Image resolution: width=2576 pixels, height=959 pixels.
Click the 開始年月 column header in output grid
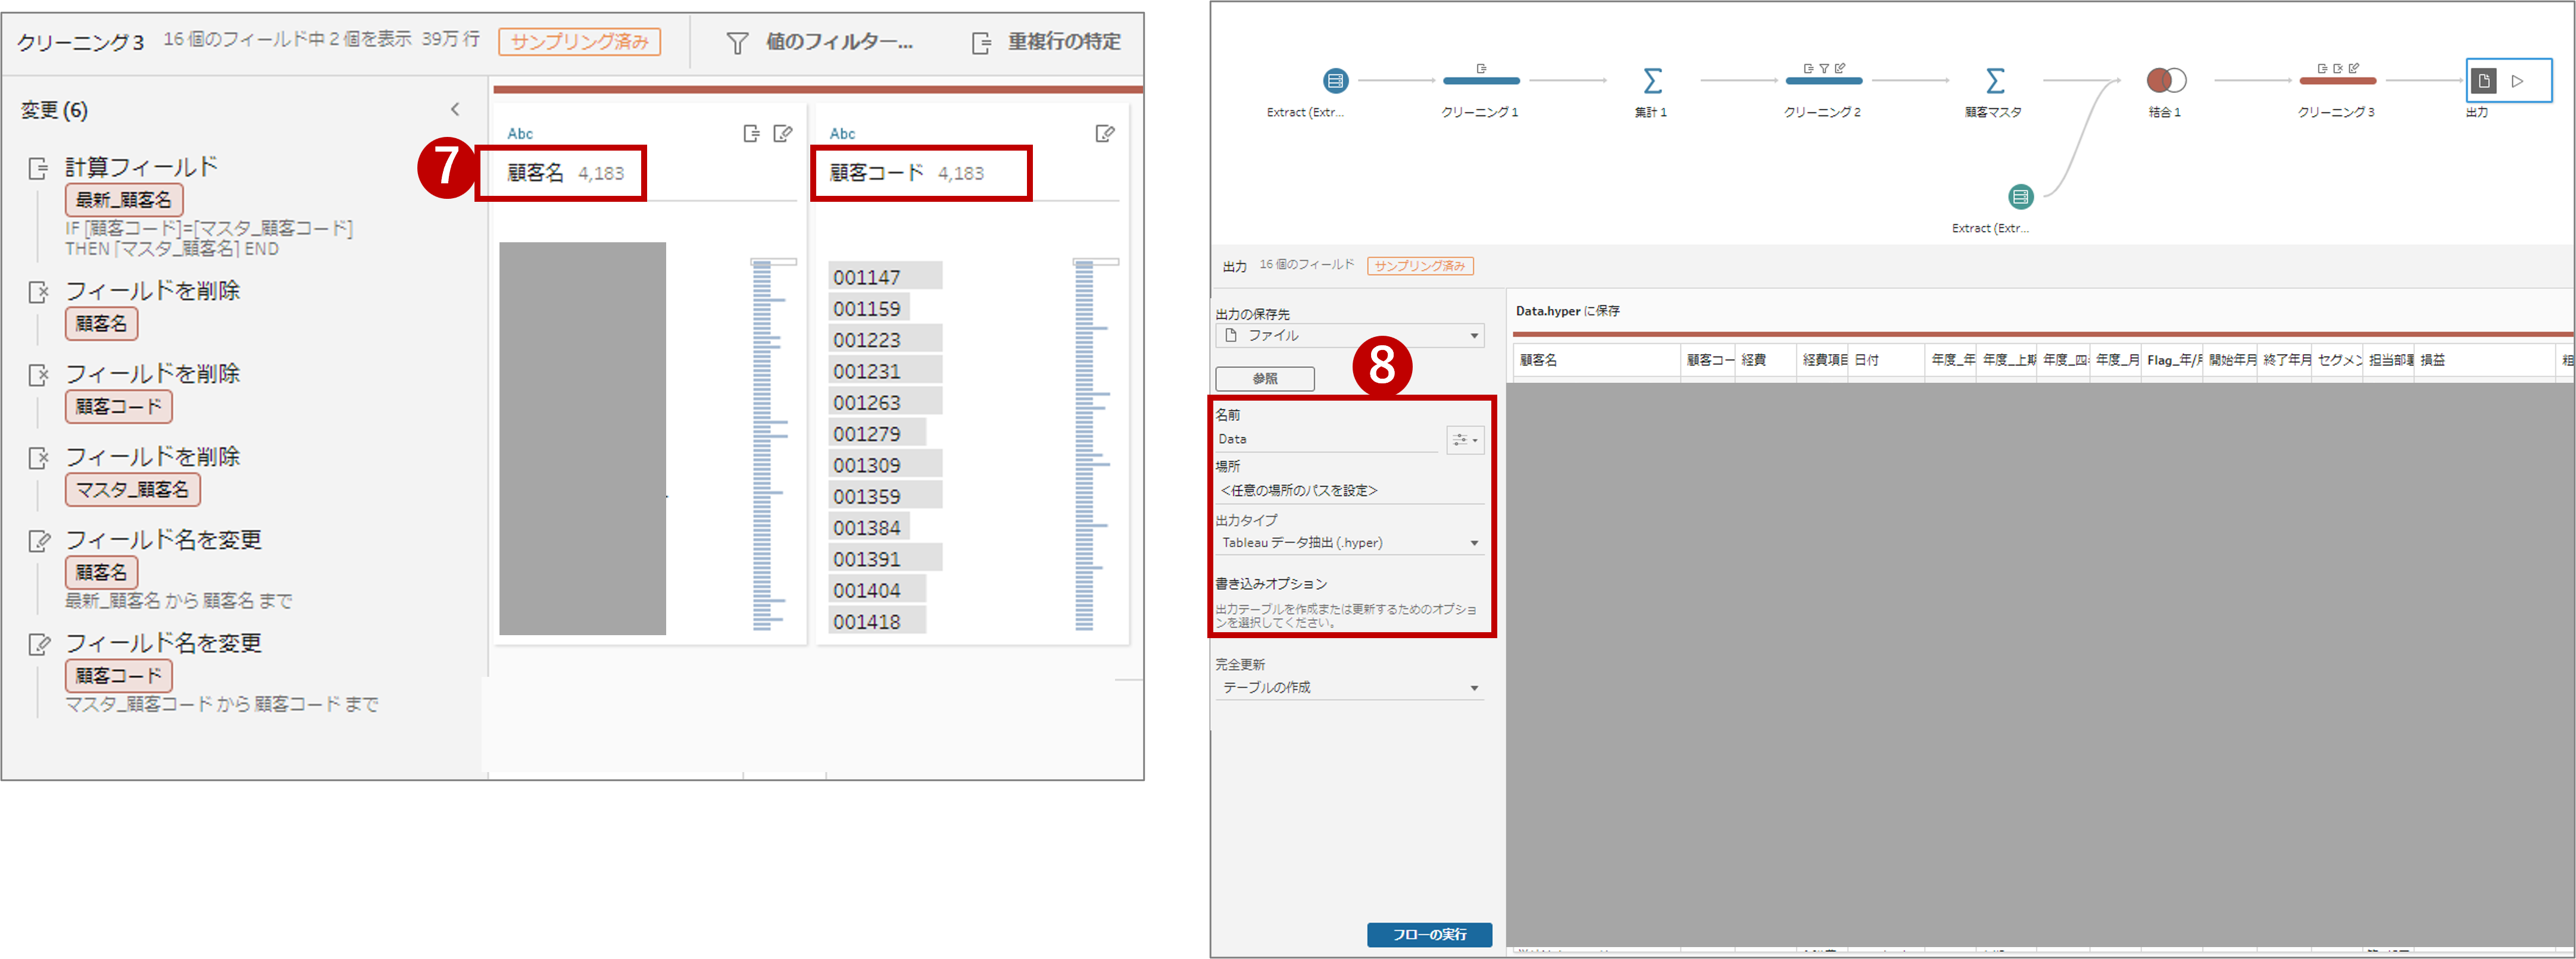click(x=2231, y=360)
